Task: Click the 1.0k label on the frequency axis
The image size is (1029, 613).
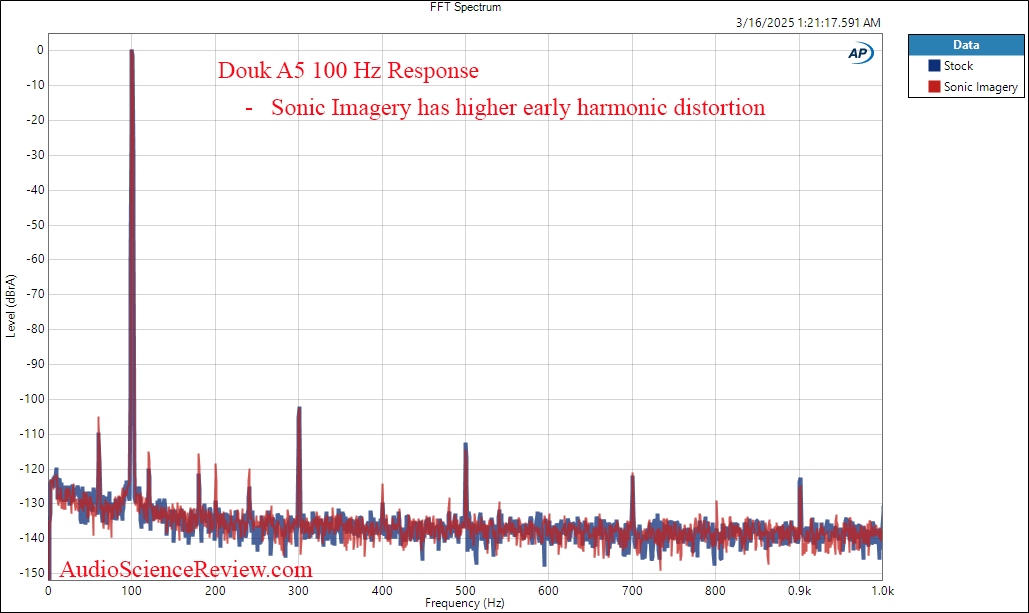Action: tap(883, 591)
